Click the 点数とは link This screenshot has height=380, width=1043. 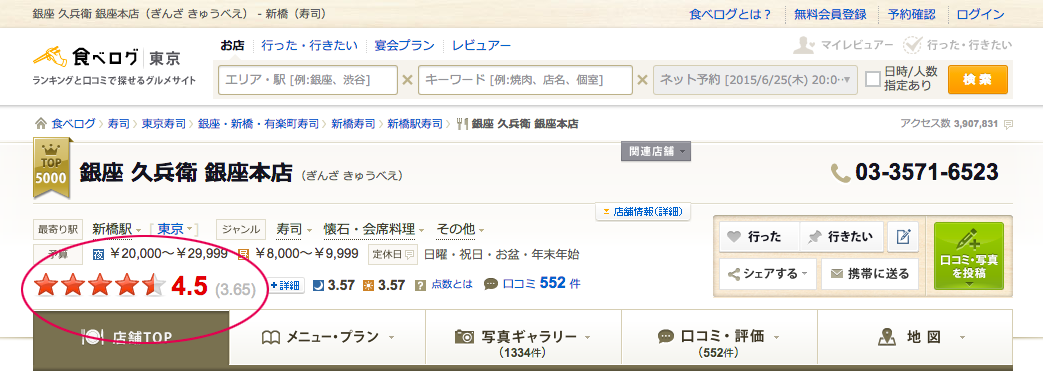coord(452,285)
